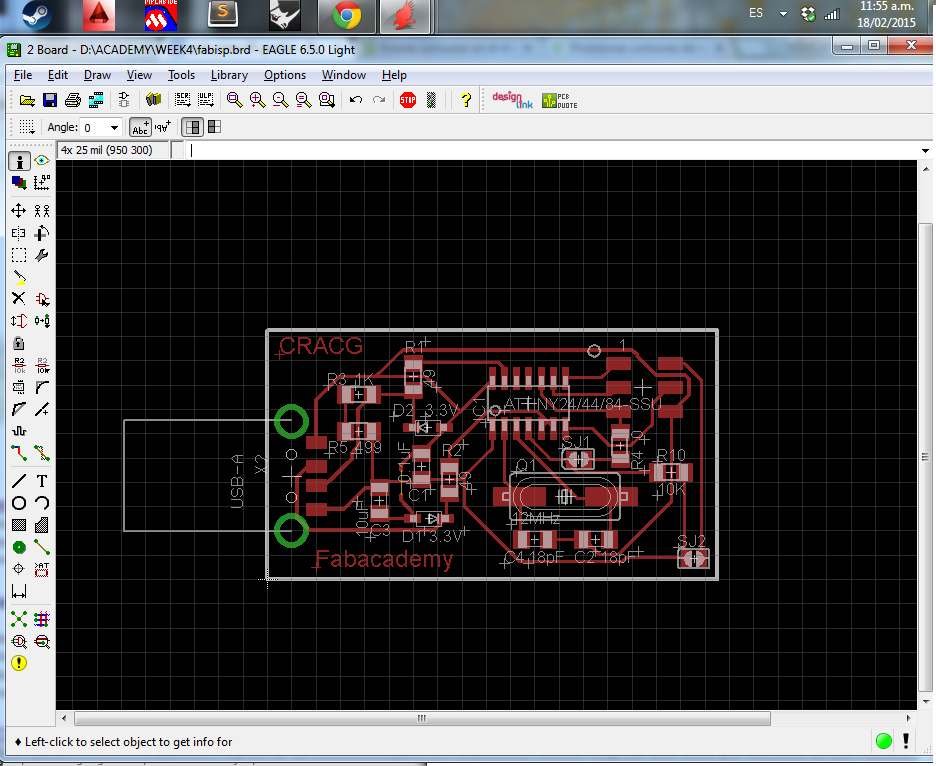Image resolution: width=936 pixels, height=766 pixels.
Task: Click the vertical scrollbar thumb
Action: pos(925,457)
